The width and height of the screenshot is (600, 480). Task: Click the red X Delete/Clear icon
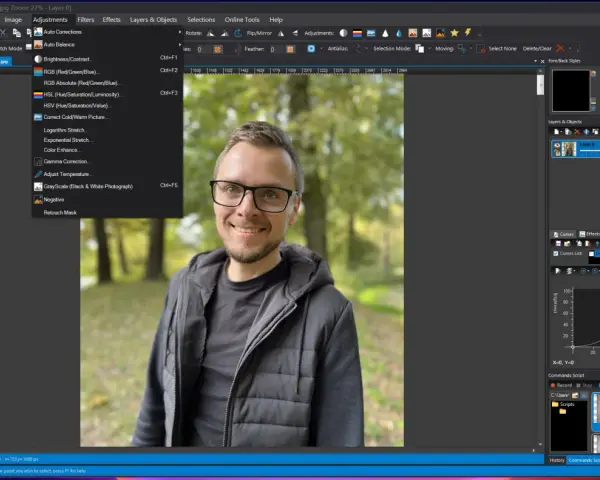560,48
